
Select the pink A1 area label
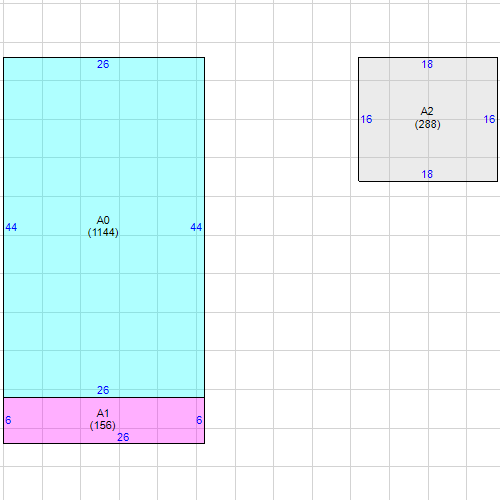point(103,414)
